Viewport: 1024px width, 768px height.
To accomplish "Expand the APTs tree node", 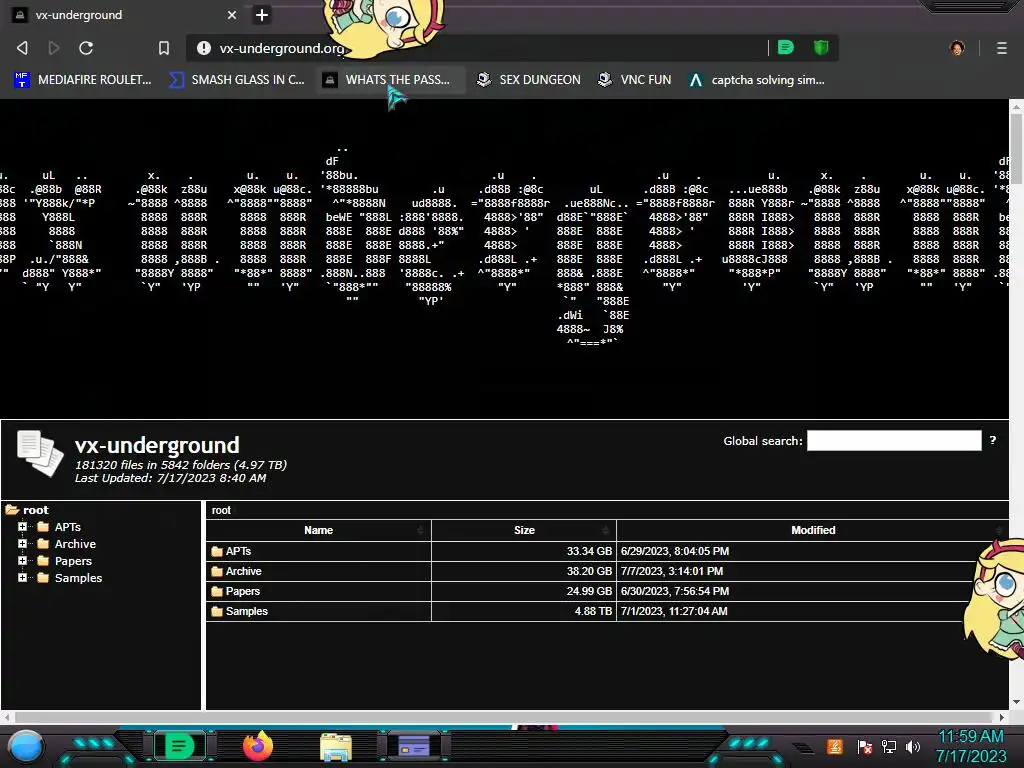I will click(x=22, y=526).
